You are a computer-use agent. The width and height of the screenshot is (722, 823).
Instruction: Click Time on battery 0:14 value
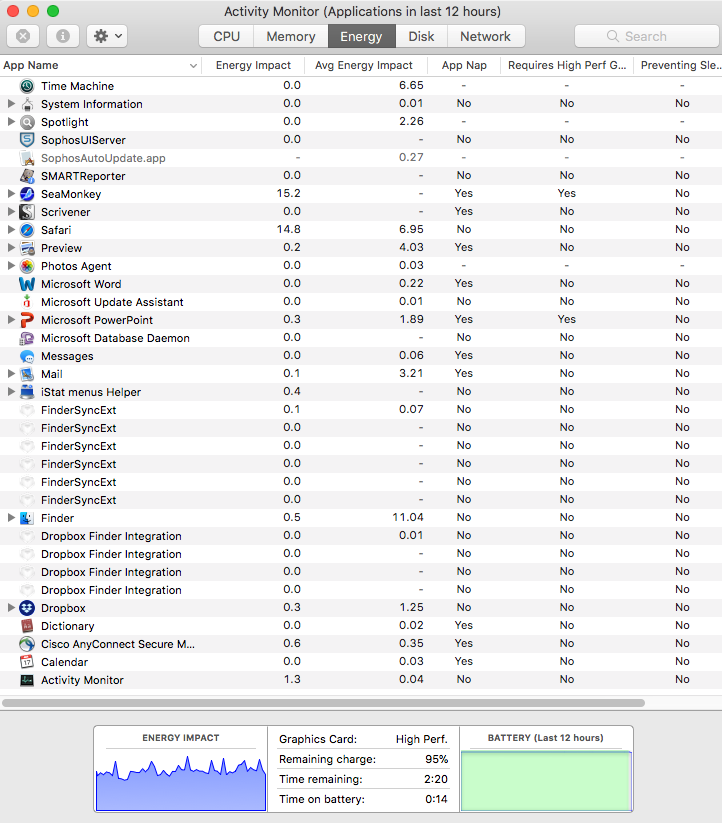tap(436, 799)
